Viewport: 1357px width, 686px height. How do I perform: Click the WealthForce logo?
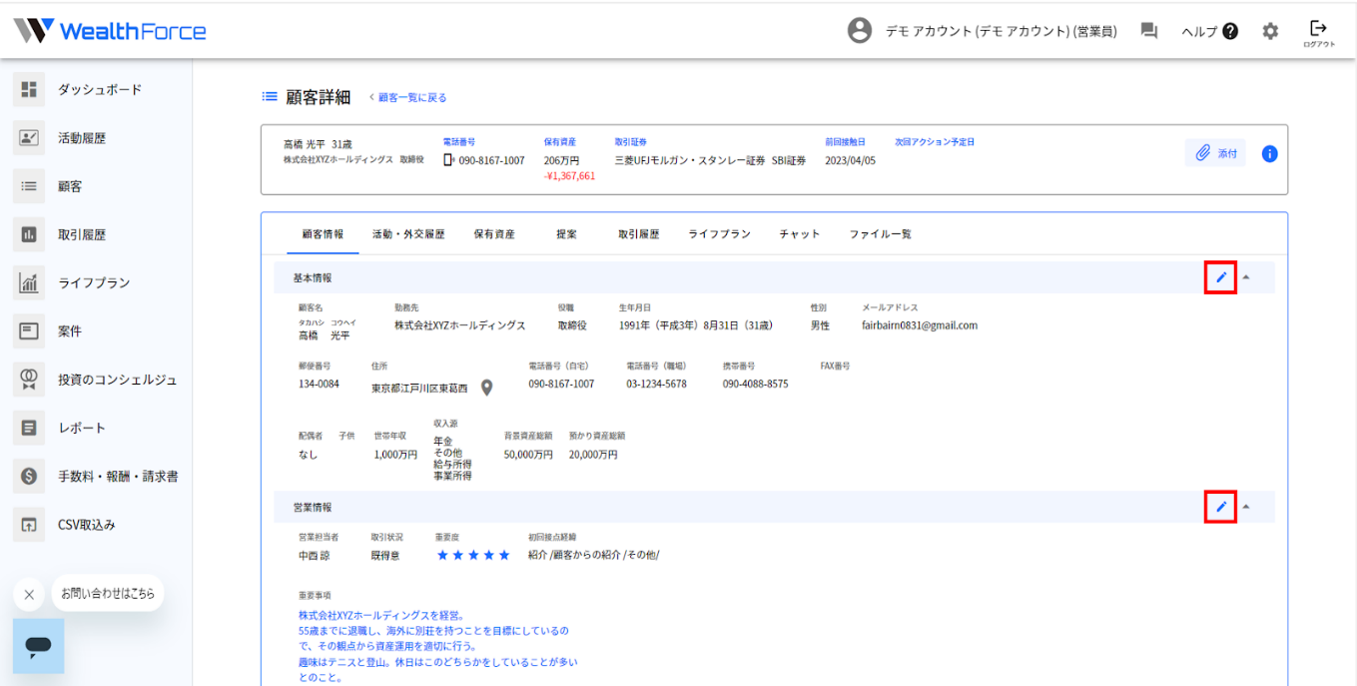tap(110, 31)
